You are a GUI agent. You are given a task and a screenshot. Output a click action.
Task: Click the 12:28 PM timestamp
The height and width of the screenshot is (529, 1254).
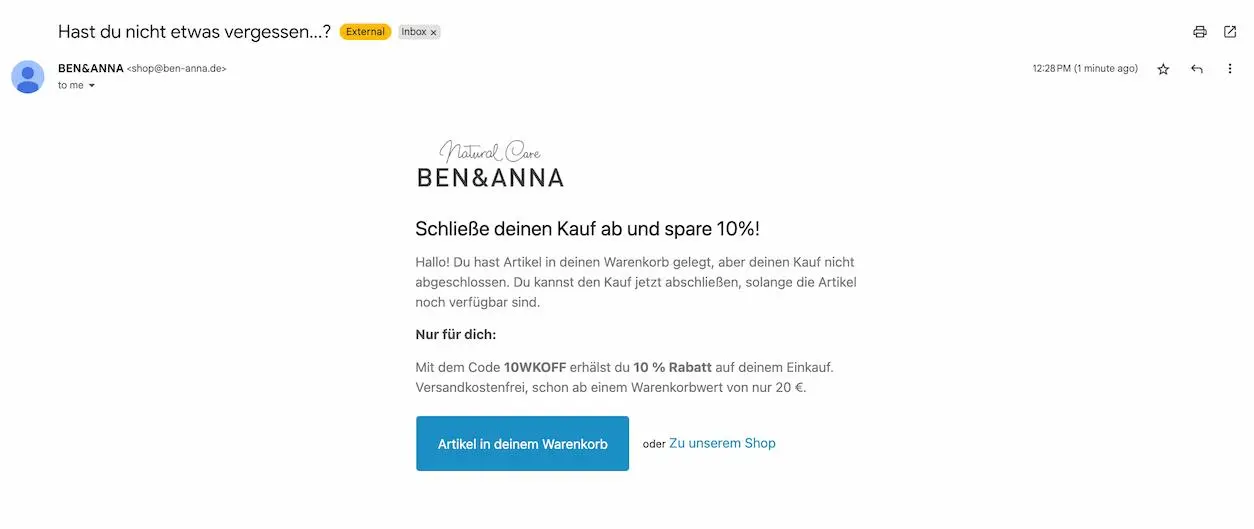(1085, 69)
